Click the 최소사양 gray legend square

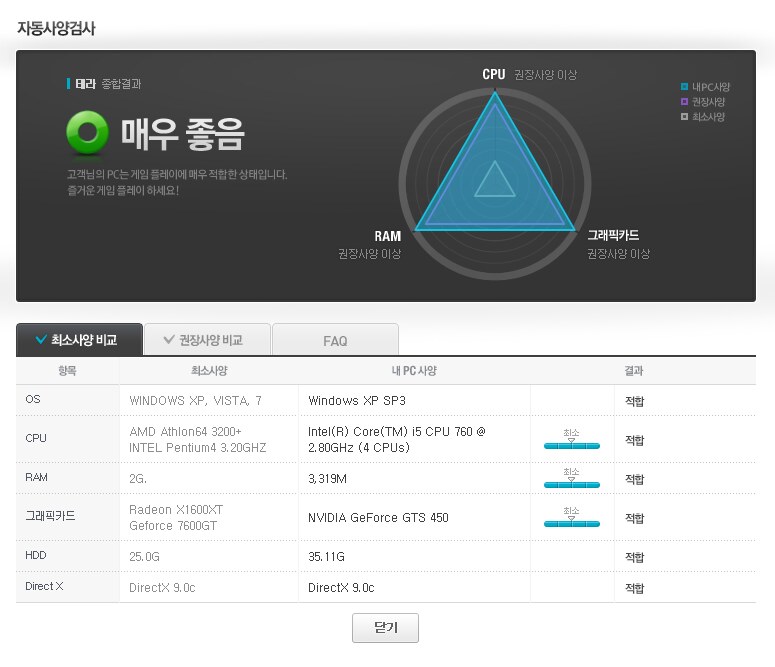(684, 117)
